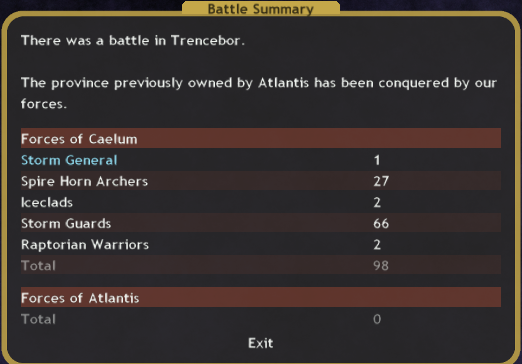522x364 pixels.
Task: Select the Raptorian Warriors row
Action: point(261,244)
